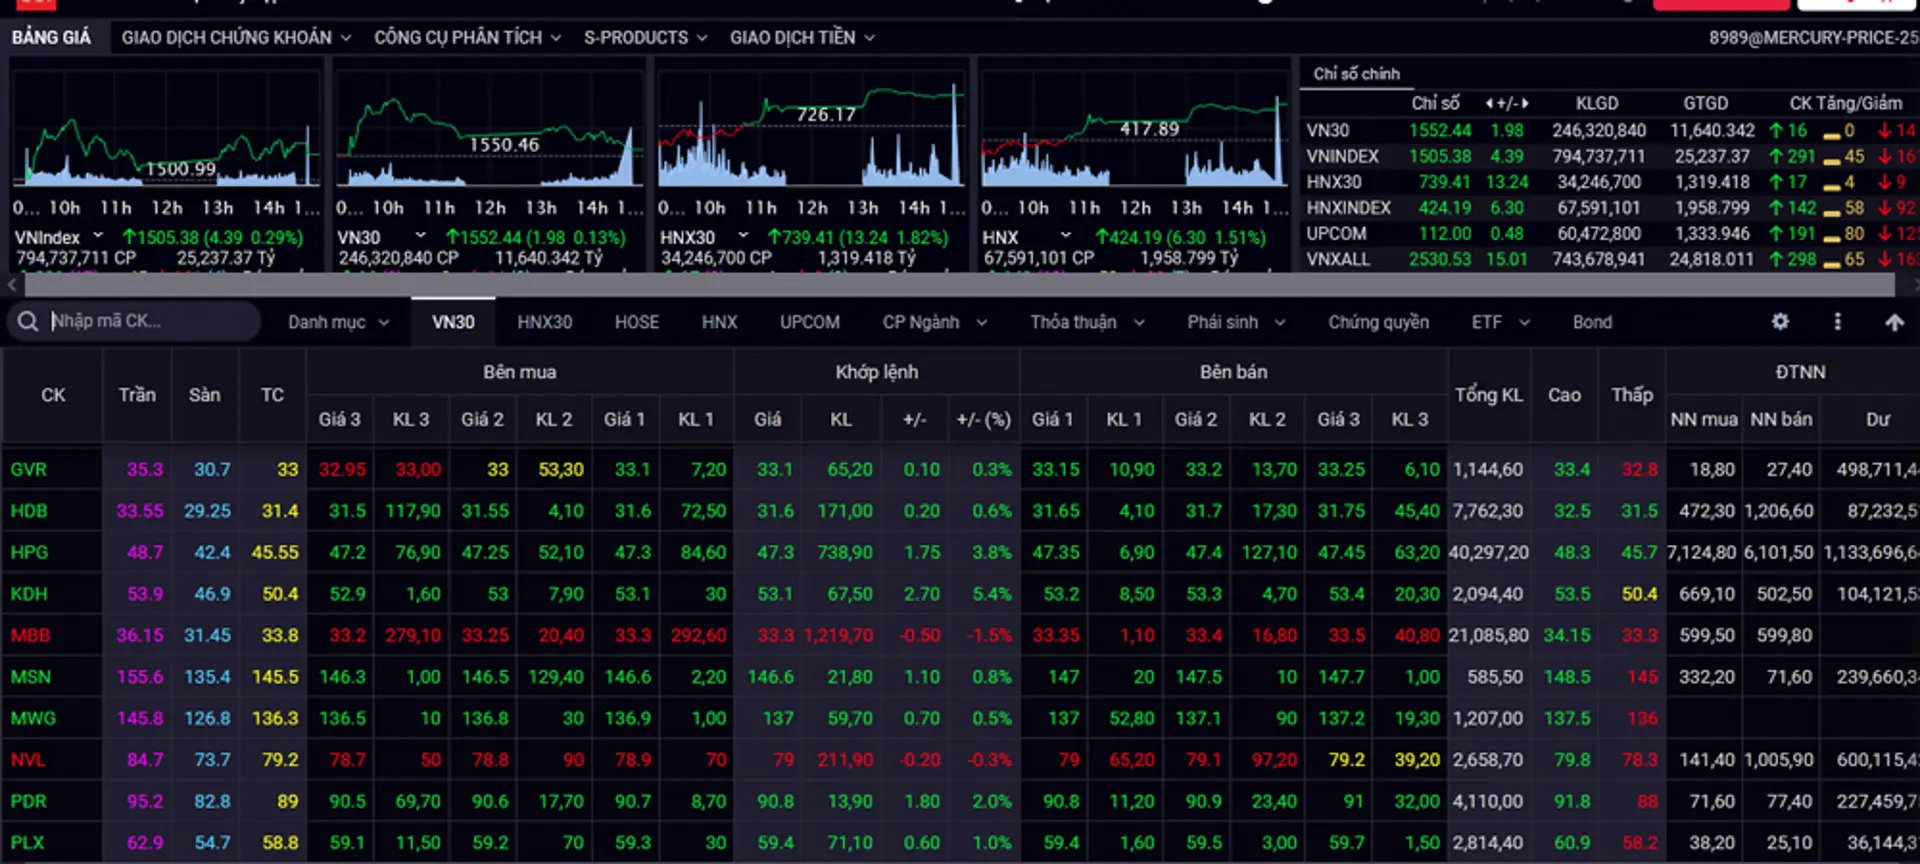
Task: Open MSN stock ticker
Action: (30, 677)
